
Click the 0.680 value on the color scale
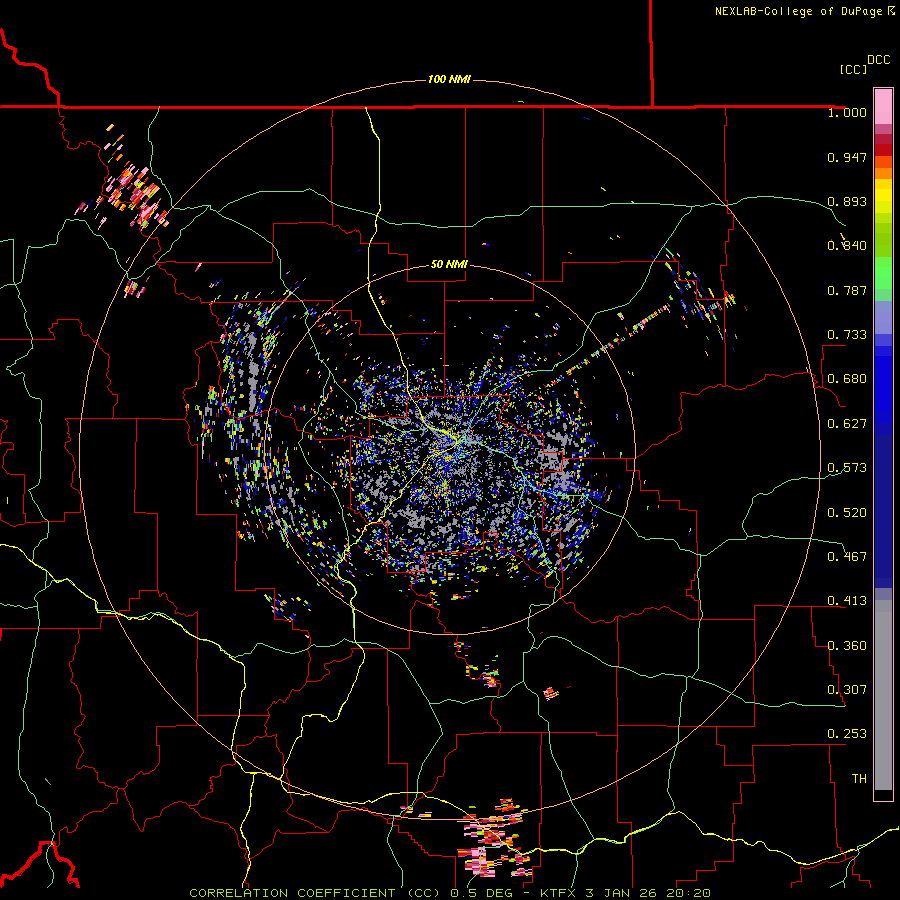pos(847,379)
